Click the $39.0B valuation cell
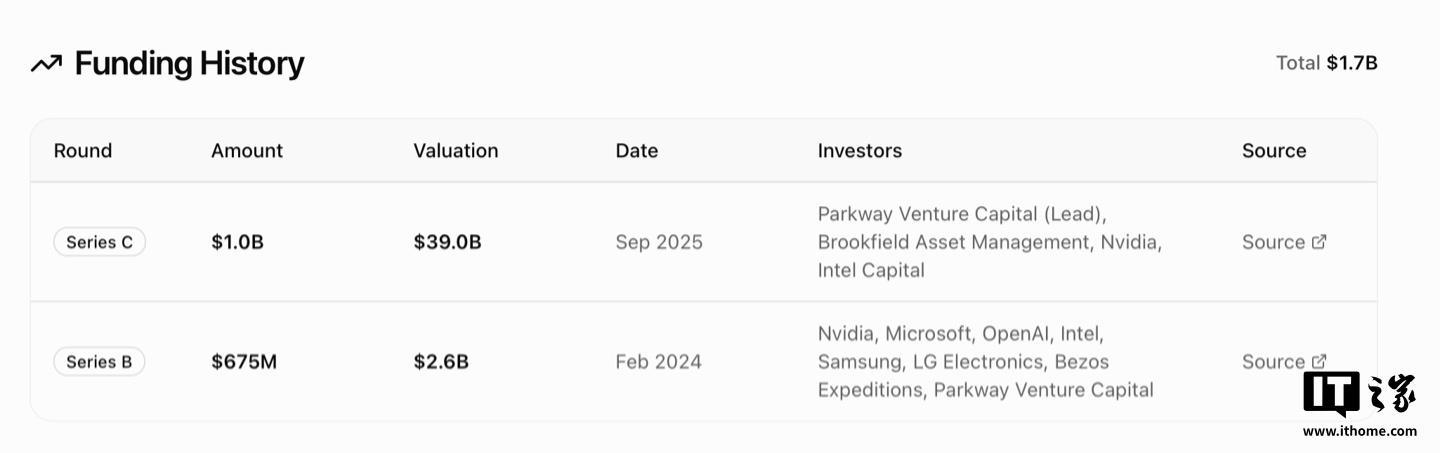Screen dimensions: 1440x453 pyautogui.click(x=447, y=242)
